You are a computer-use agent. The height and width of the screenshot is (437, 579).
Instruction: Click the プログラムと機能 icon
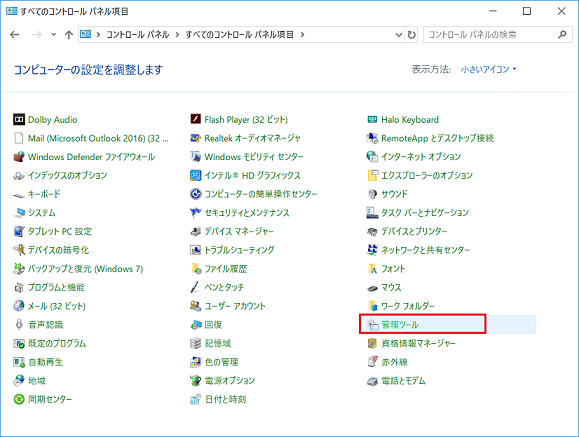19,287
